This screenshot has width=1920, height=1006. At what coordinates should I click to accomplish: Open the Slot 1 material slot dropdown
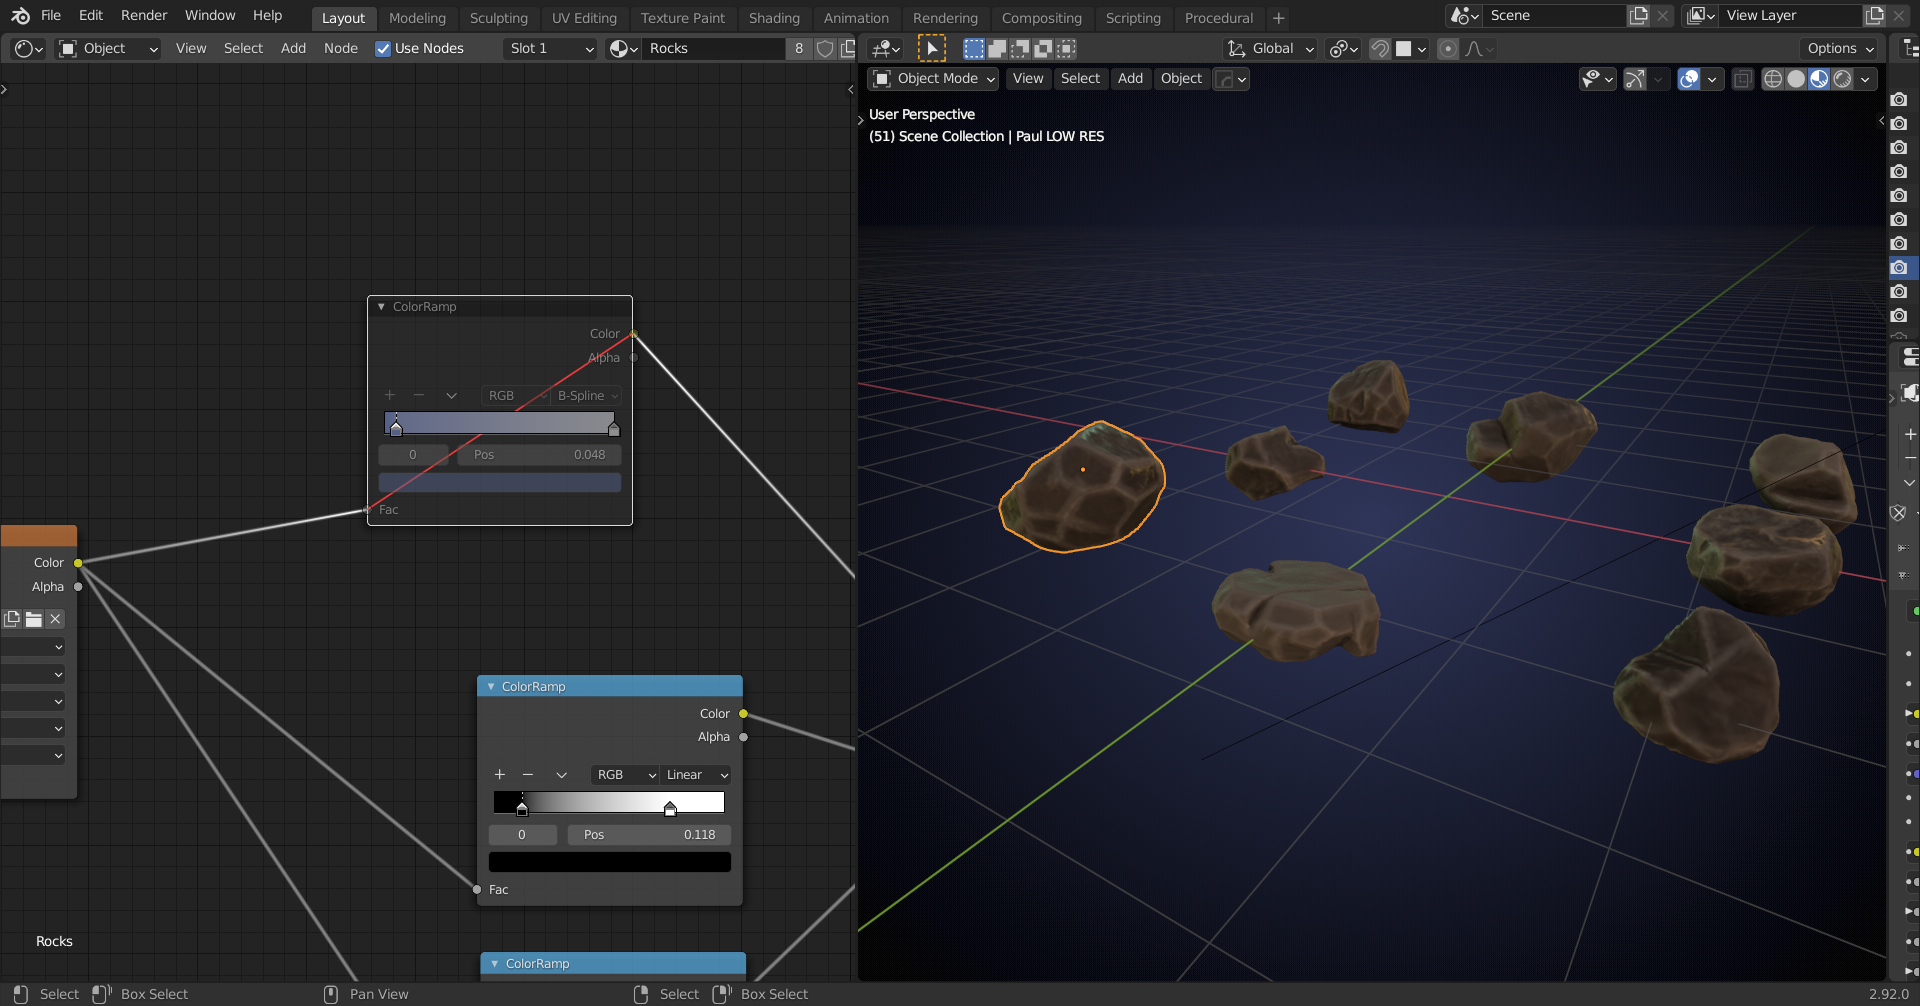(551, 48)
